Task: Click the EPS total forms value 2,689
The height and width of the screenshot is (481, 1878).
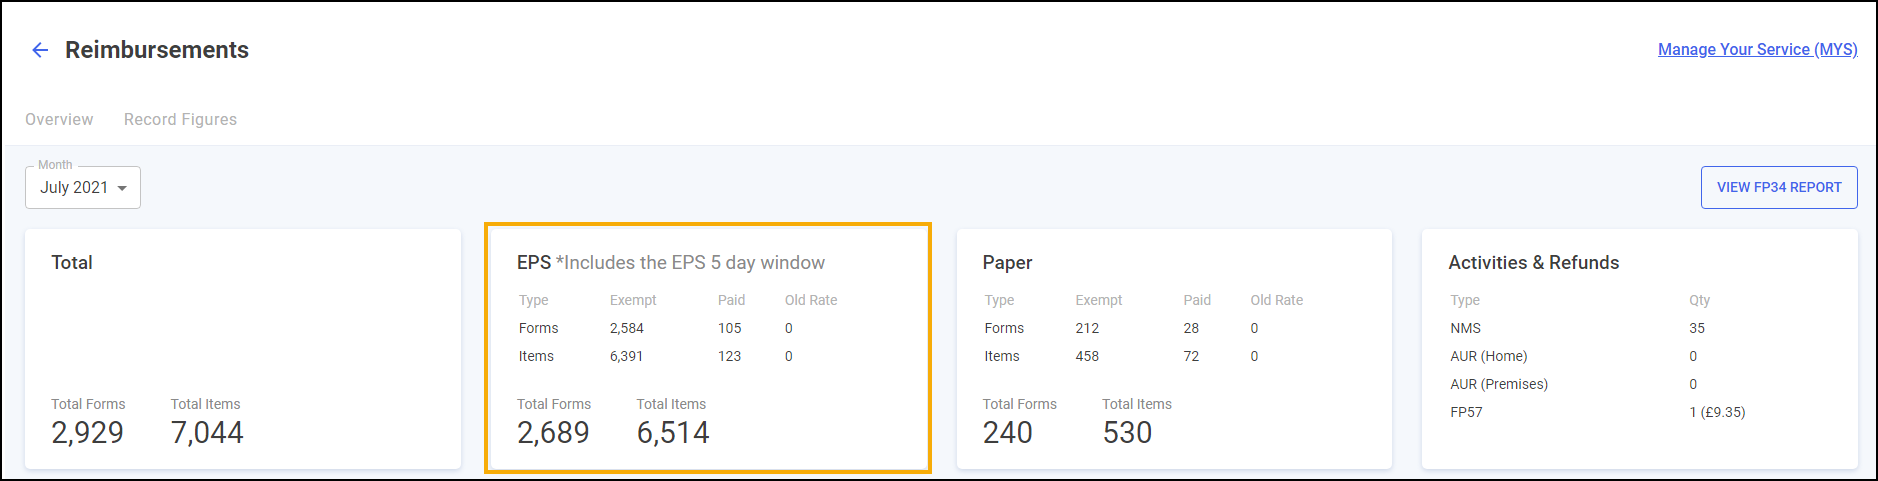Action: tap(553, 432)
